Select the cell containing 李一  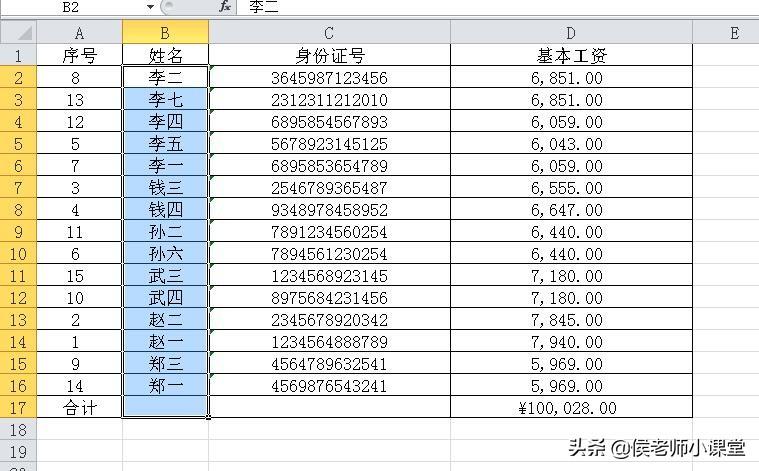click(165, 166)
